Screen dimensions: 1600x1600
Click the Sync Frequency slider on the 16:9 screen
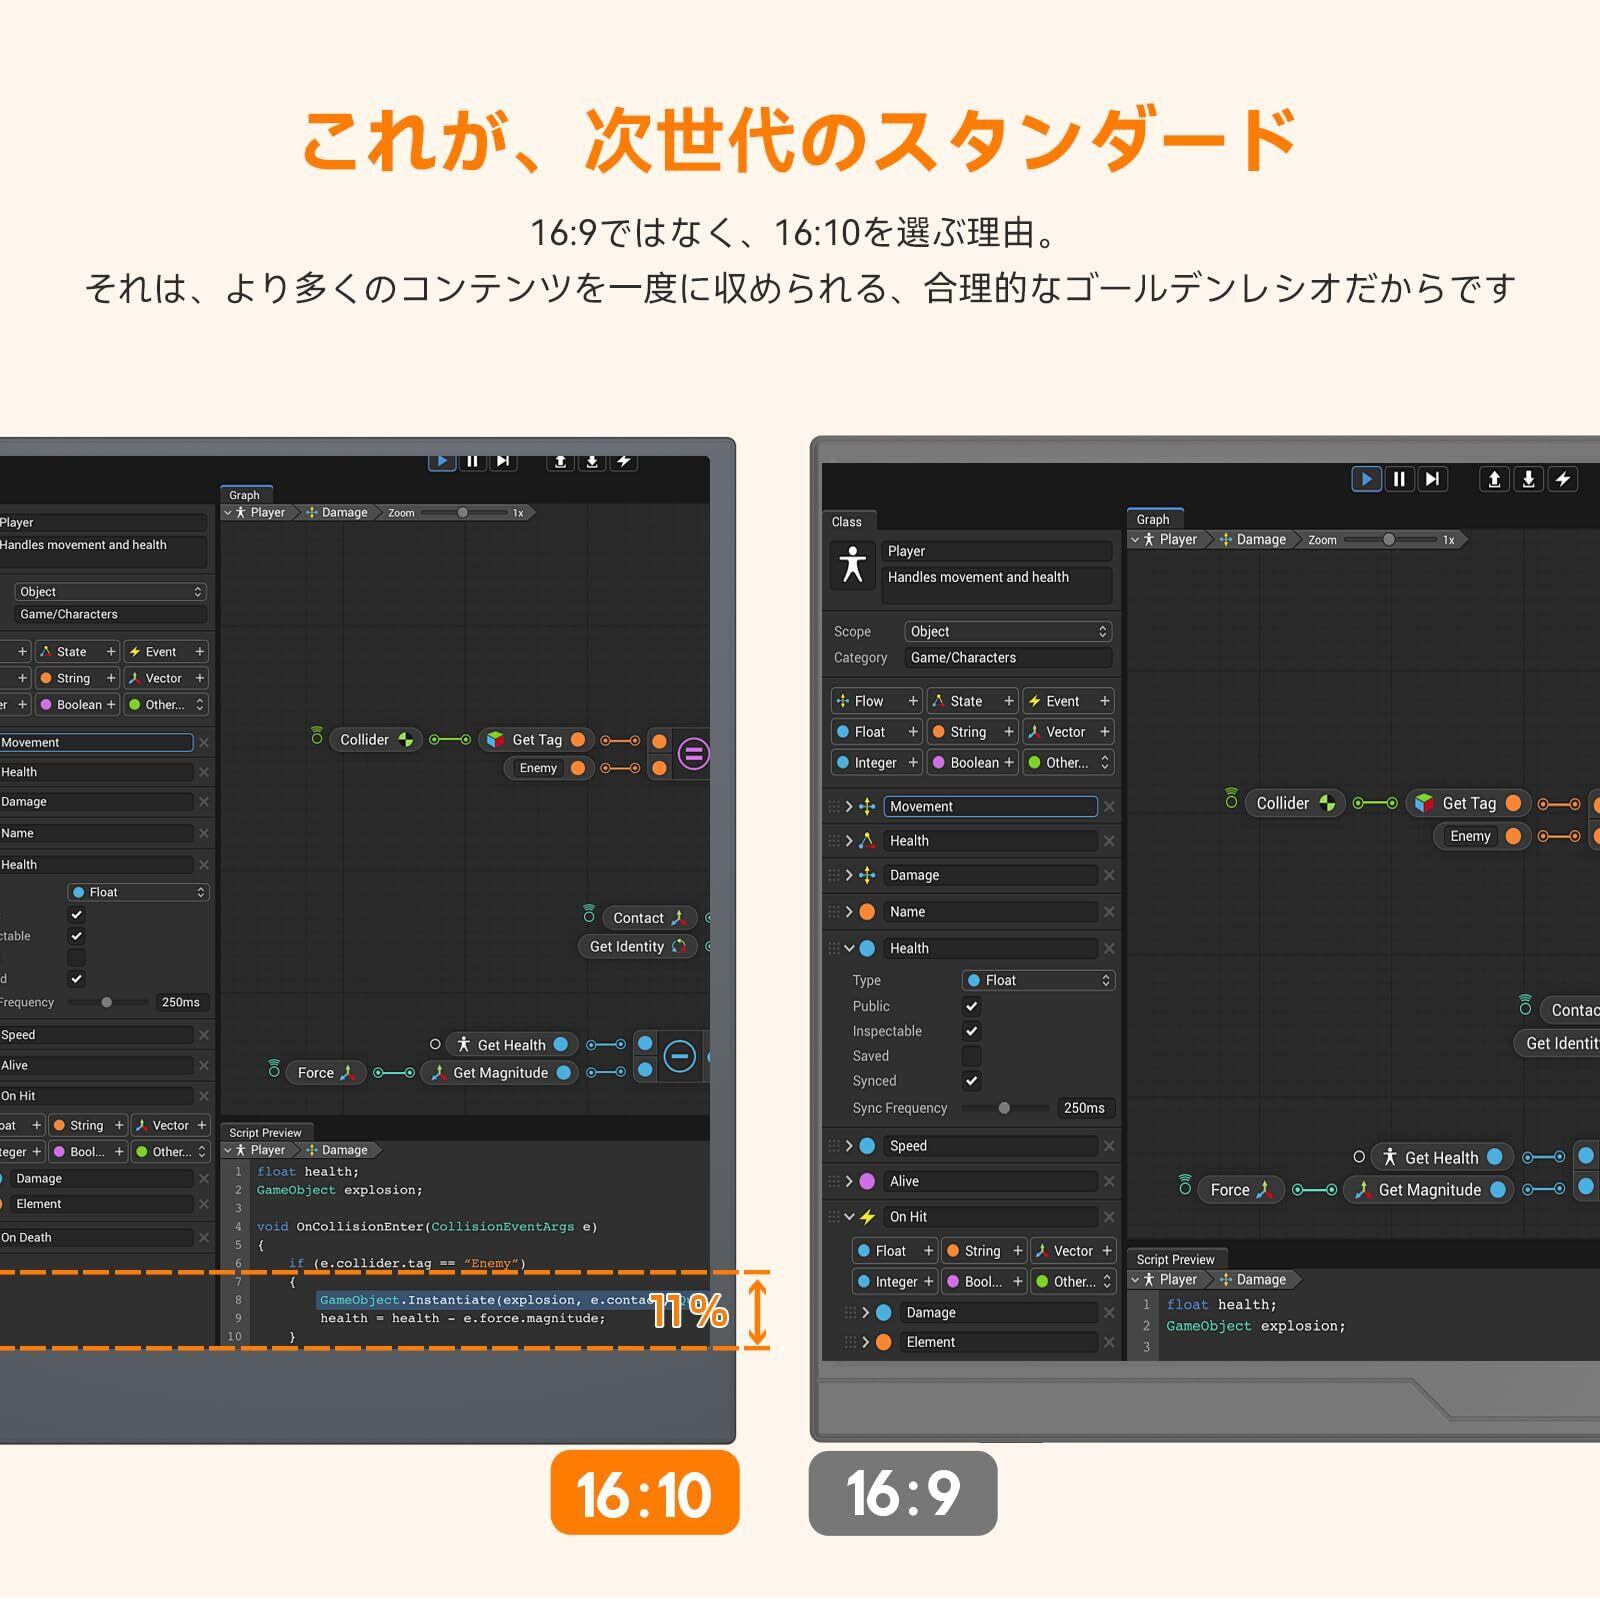[1004, 1108]
